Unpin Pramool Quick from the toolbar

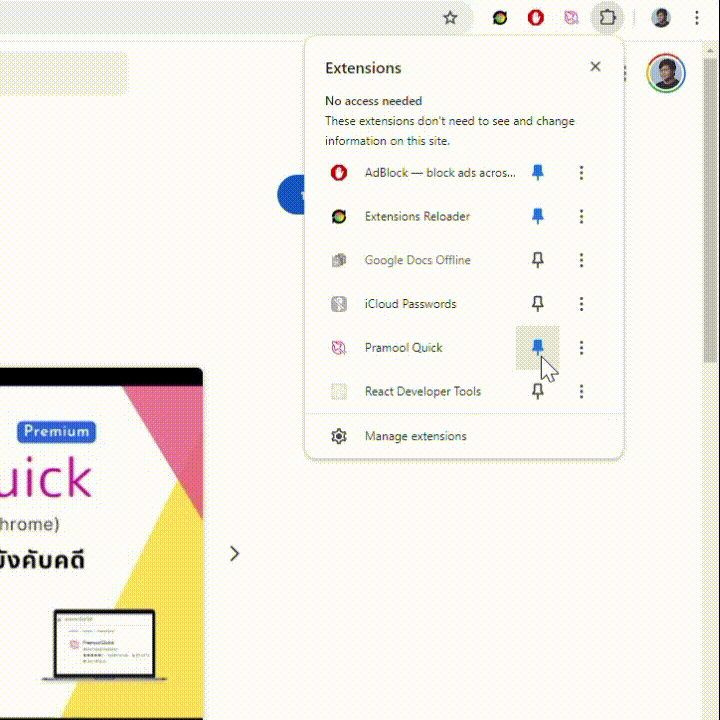538,348
